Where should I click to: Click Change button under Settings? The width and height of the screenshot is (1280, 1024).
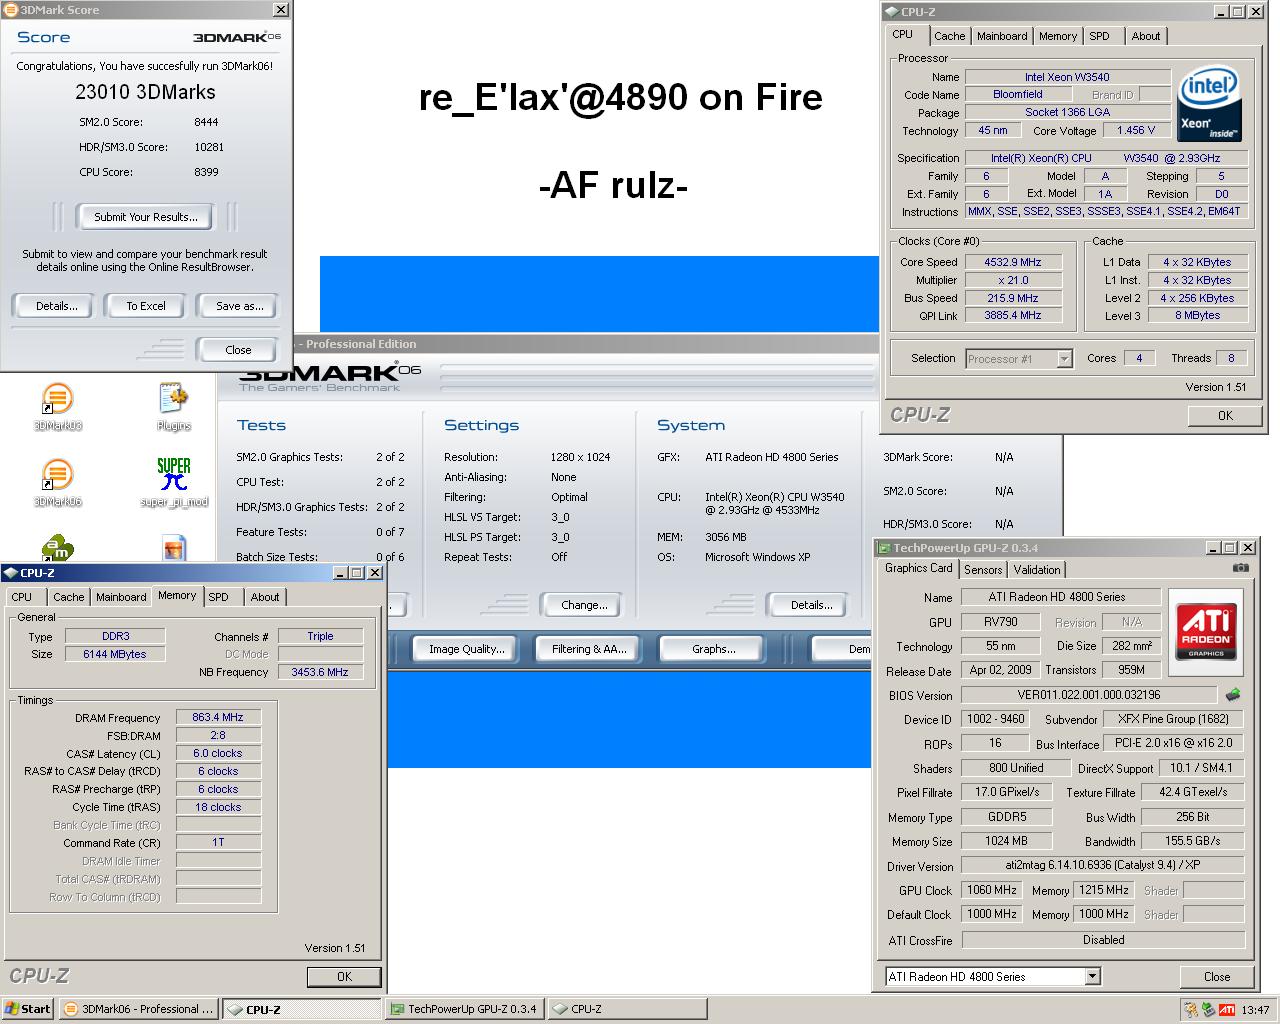coord(584,605)
